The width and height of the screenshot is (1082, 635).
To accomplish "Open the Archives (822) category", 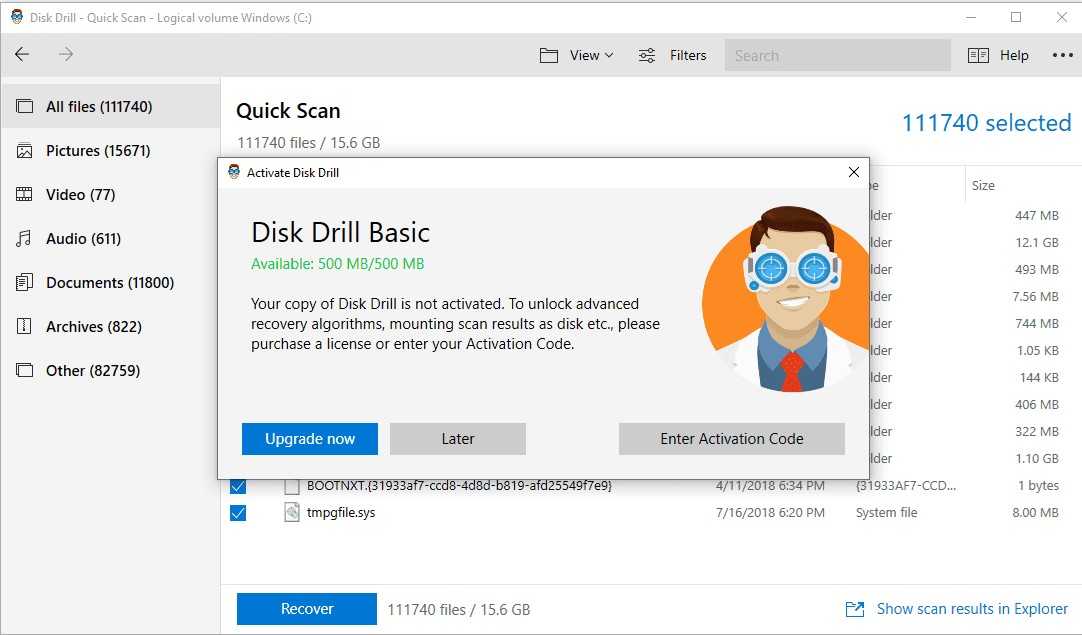I will click(x=93, y=327).
